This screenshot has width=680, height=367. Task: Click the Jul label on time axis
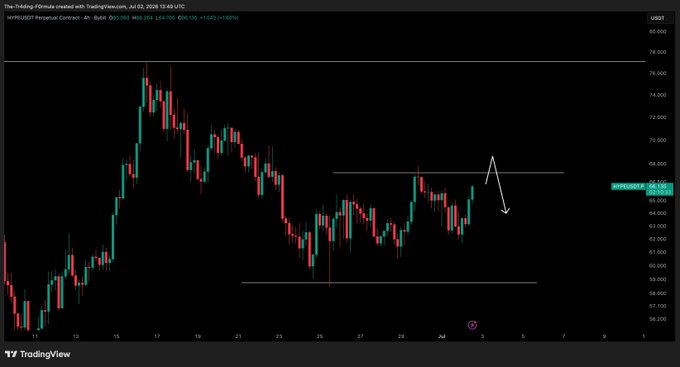pos(442,336)
